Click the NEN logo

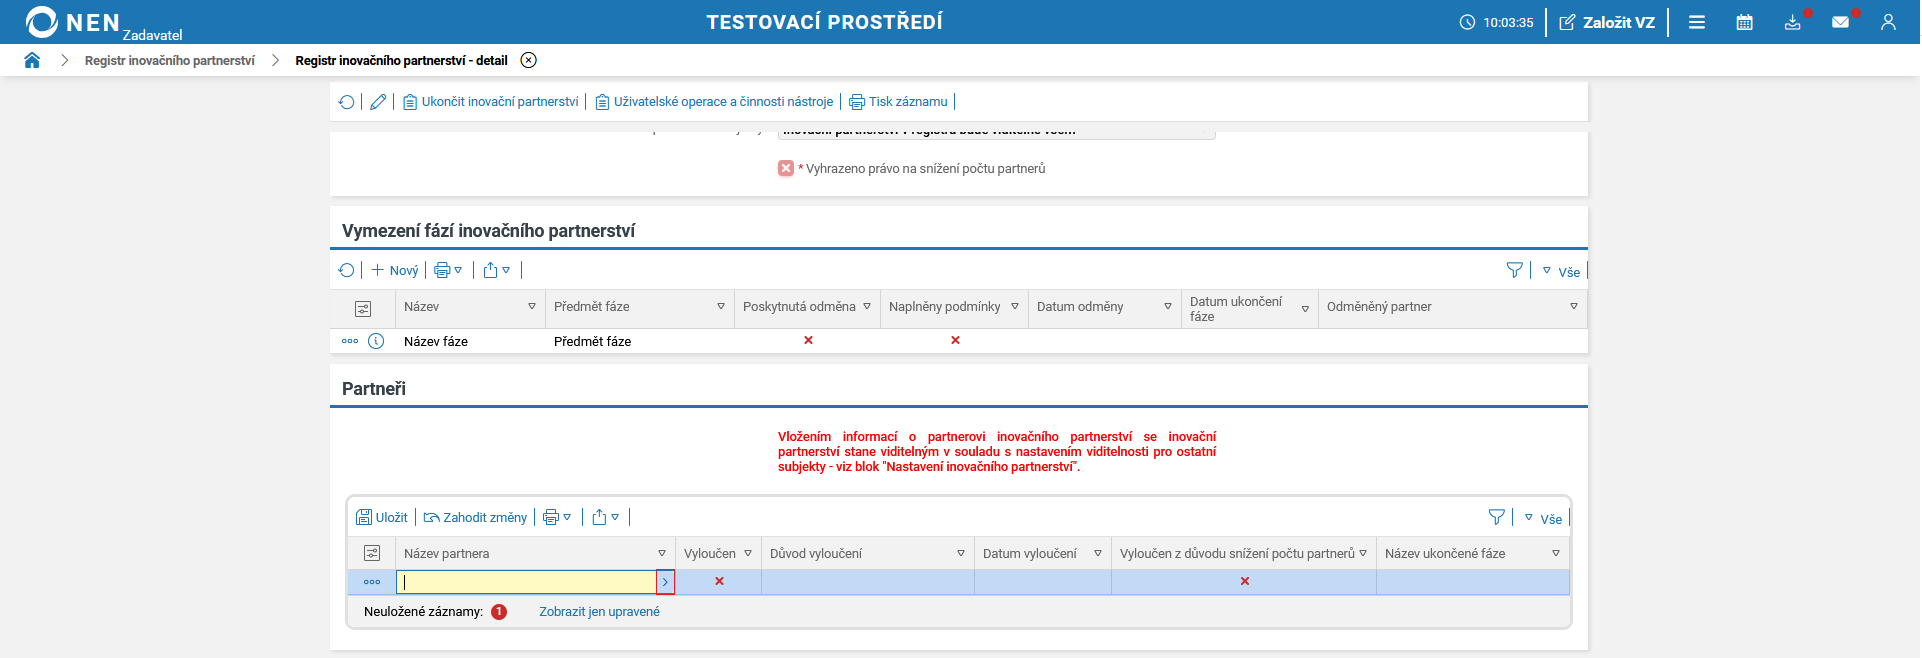pyautogui.click(x=73, y=22)
